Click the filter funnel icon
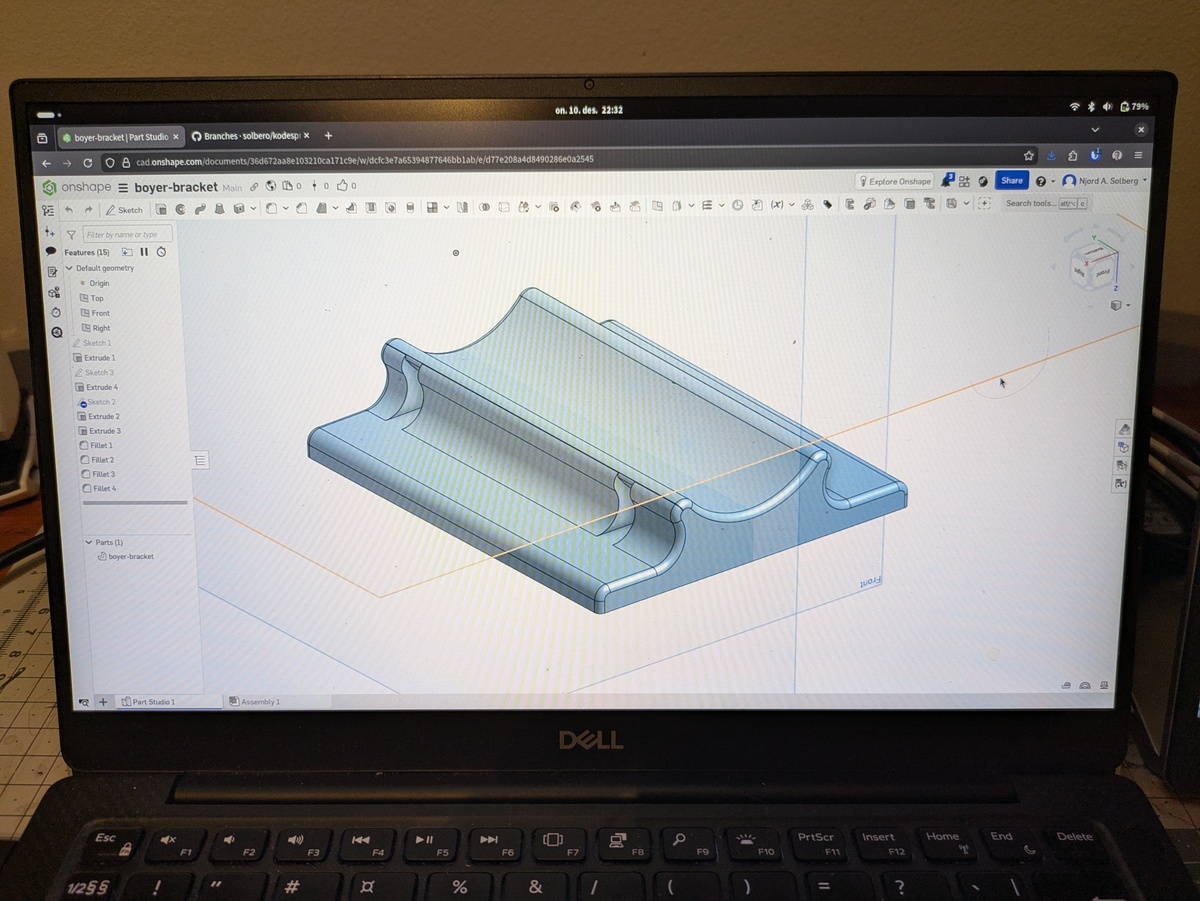1200x901 pixels. coord(71,235)
